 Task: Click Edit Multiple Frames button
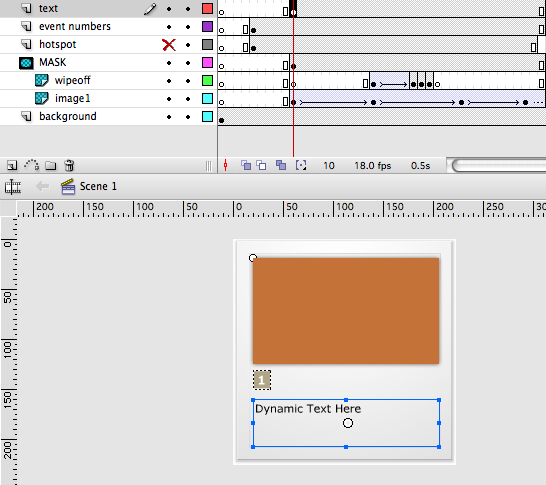[281, 165]
